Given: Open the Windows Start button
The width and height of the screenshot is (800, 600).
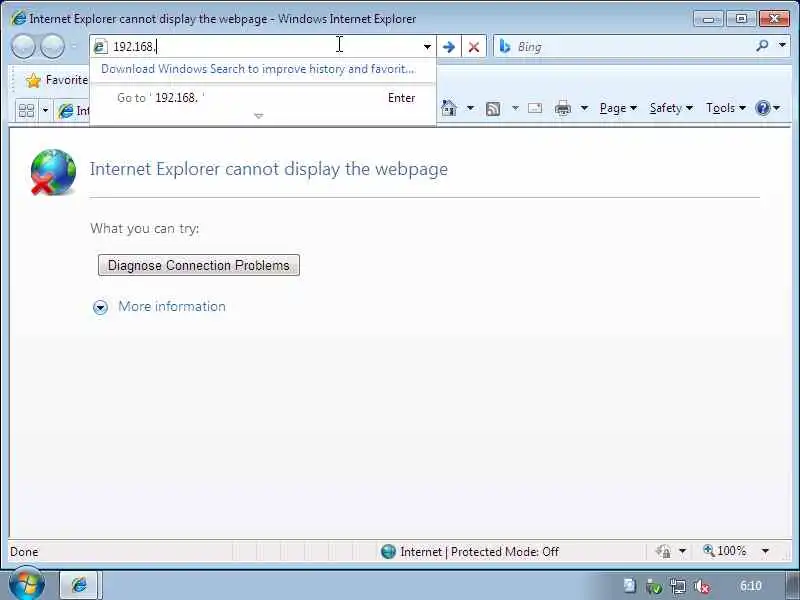Looking at the screenshot, I should (27, 584).
